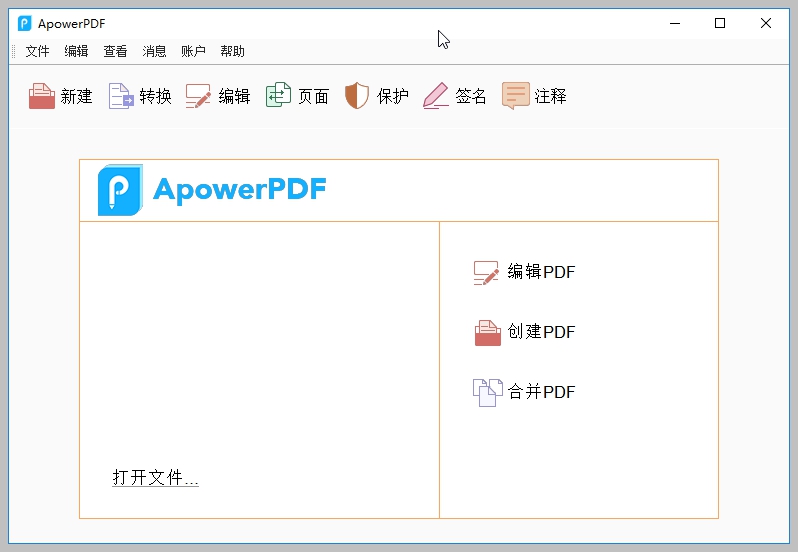Screen dimensions: 798x552
Task: Open the 账户 (Account) menu
Action: [193, 52]
